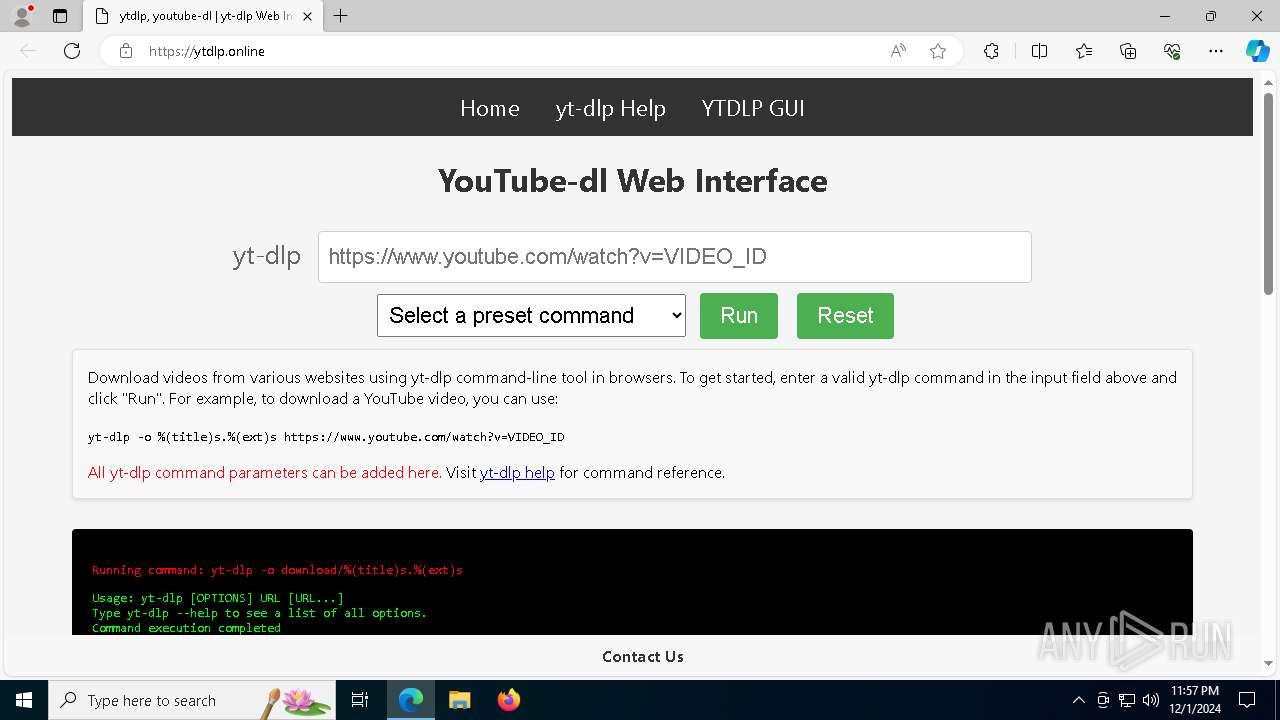Add this page to favorites with the star

938,51
